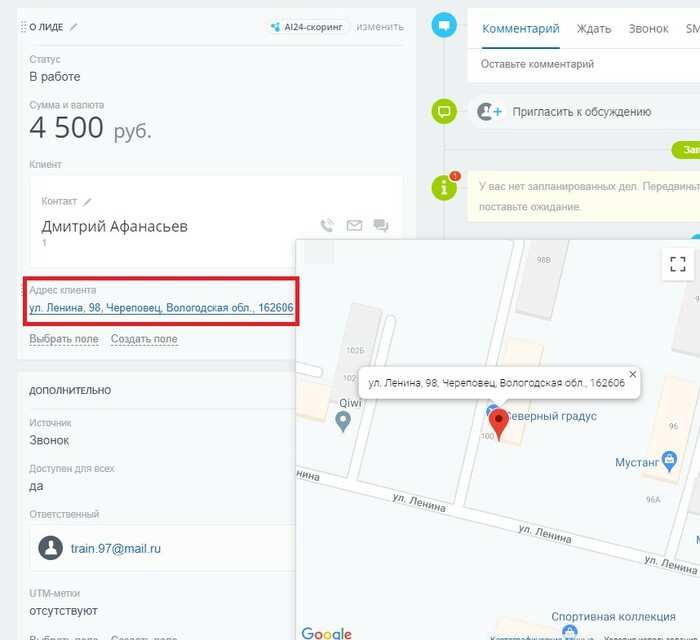Click 'Северный градус' map label
Viewport: 700px width, 640px height.
tap(552, 416)
